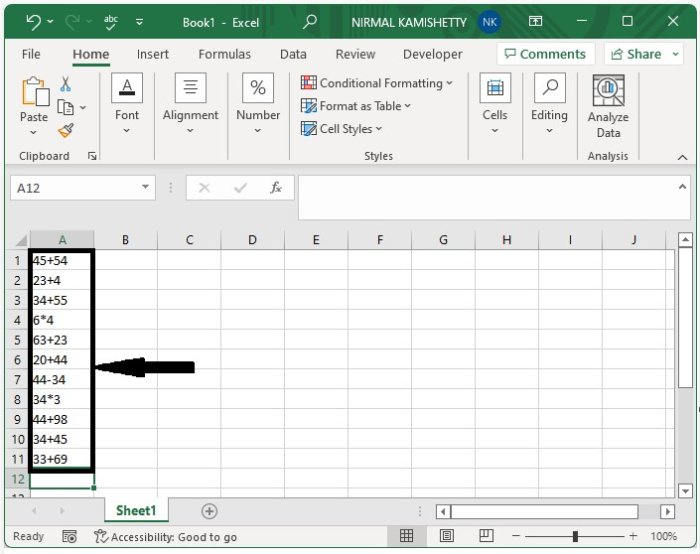Select cell containing 6*4

pyautogui.click(x=62, y=320)
